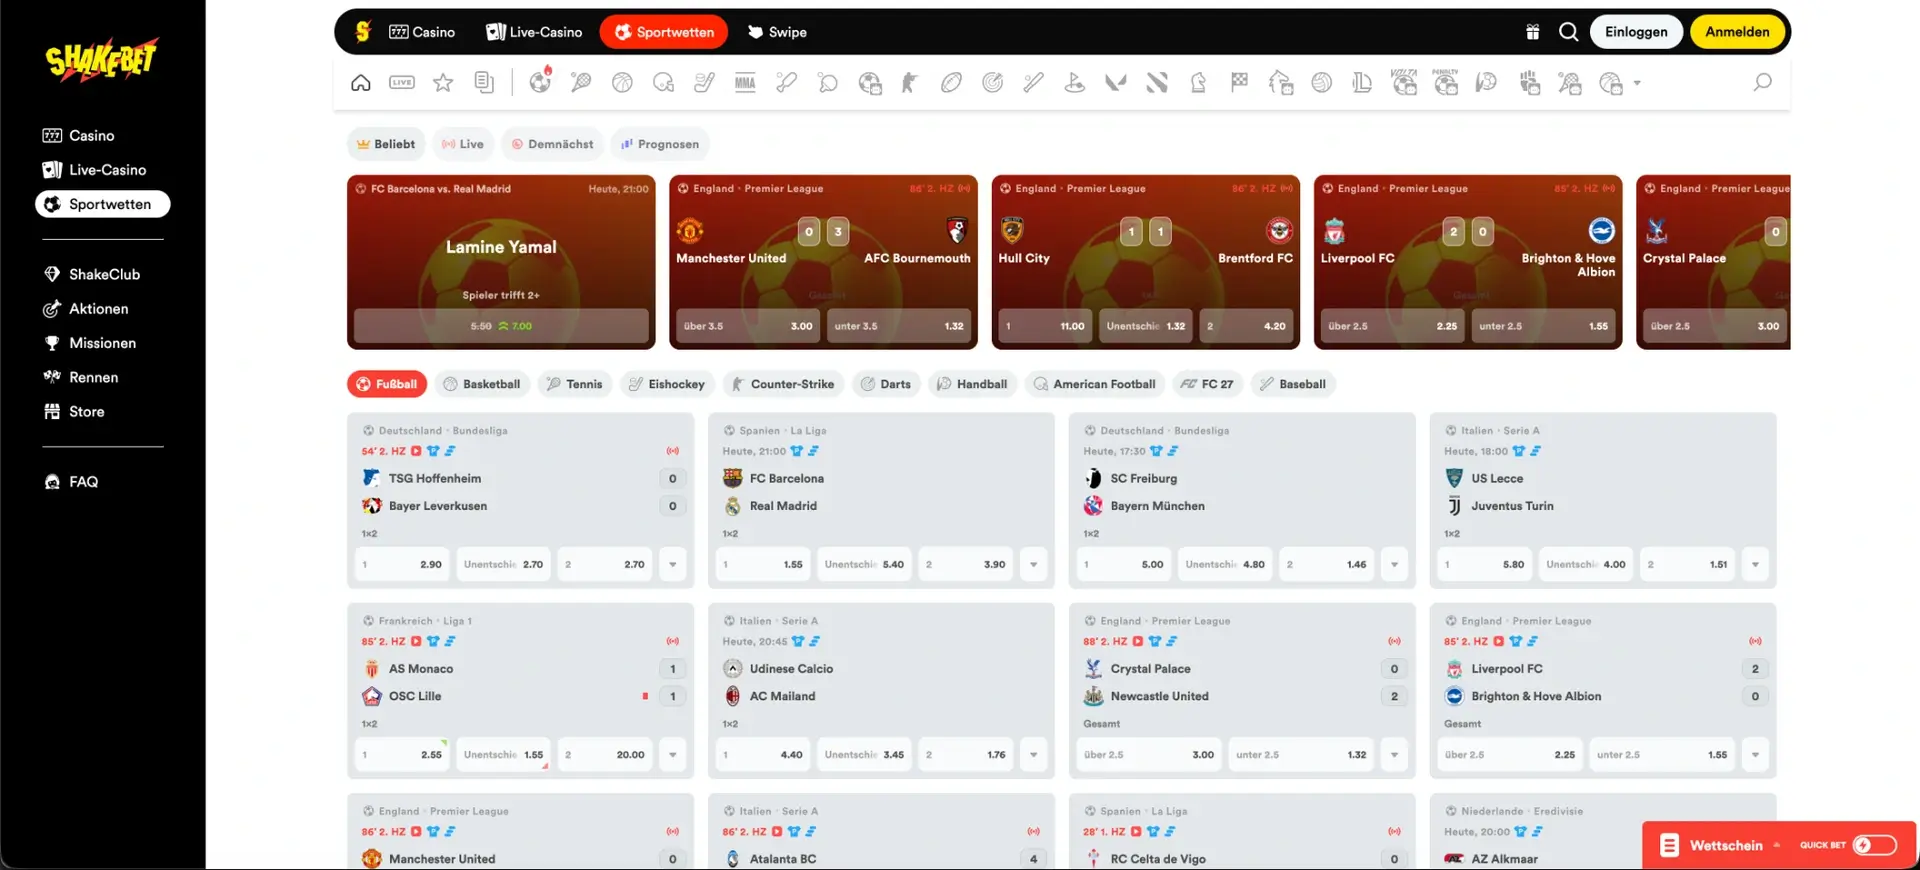Click the Einloggen button
1920x870 pixels.
[1636, 32]
